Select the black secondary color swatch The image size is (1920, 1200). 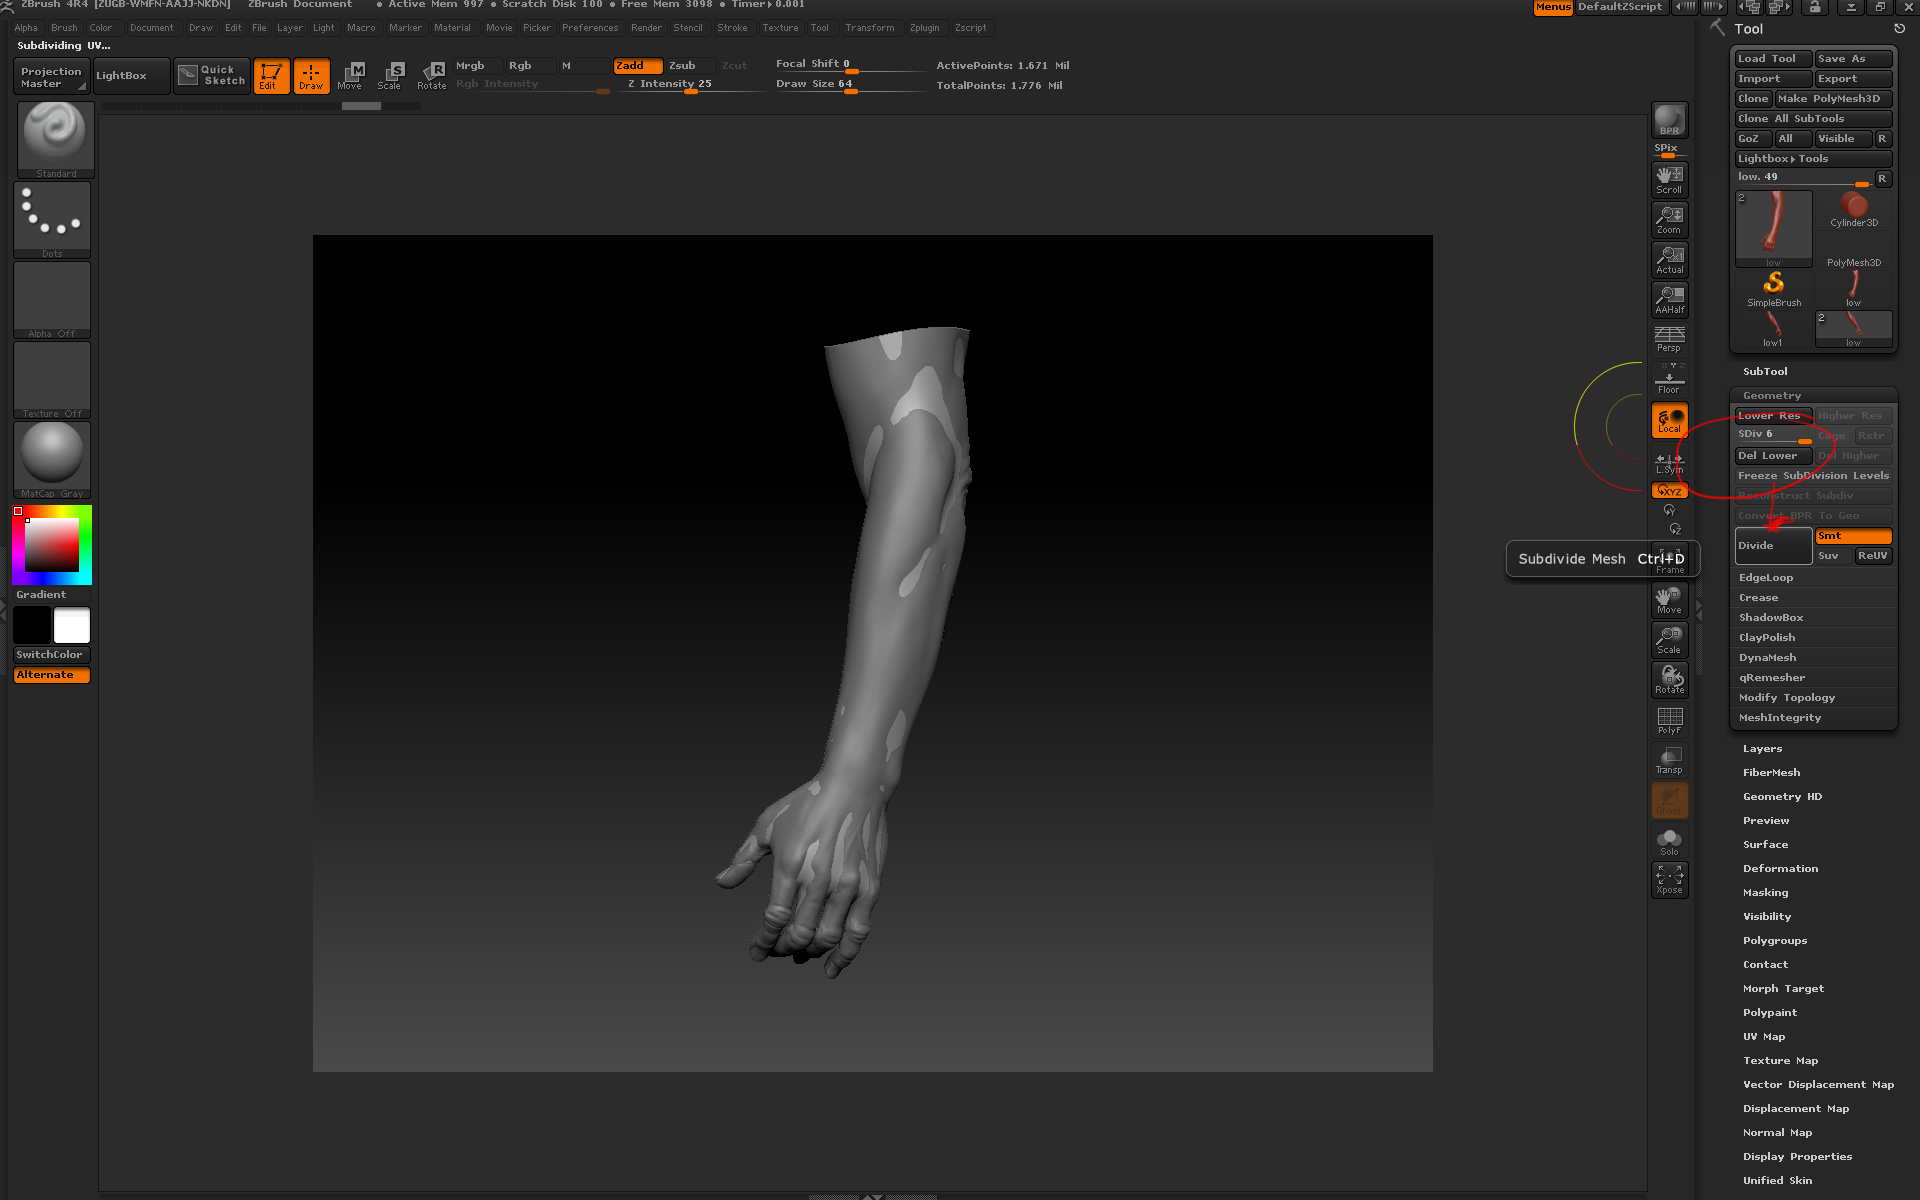[32, 625]
